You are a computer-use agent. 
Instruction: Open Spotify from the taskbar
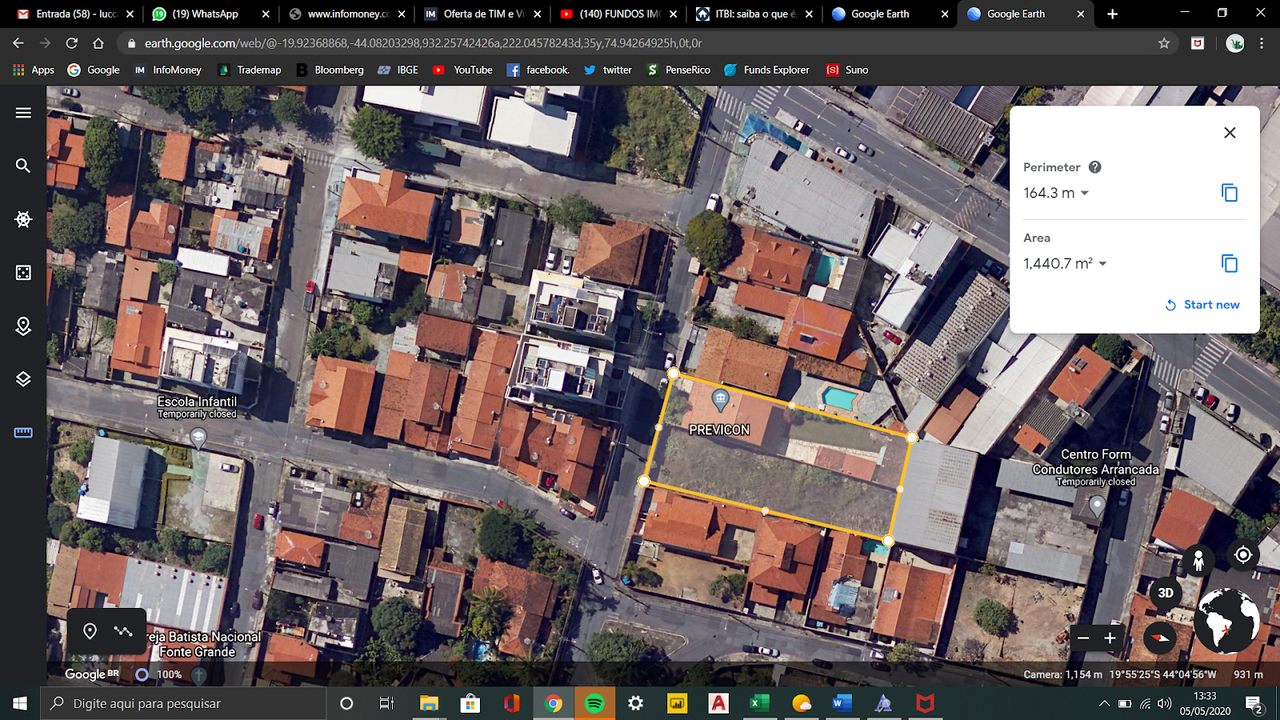click(x=594, y=703)
